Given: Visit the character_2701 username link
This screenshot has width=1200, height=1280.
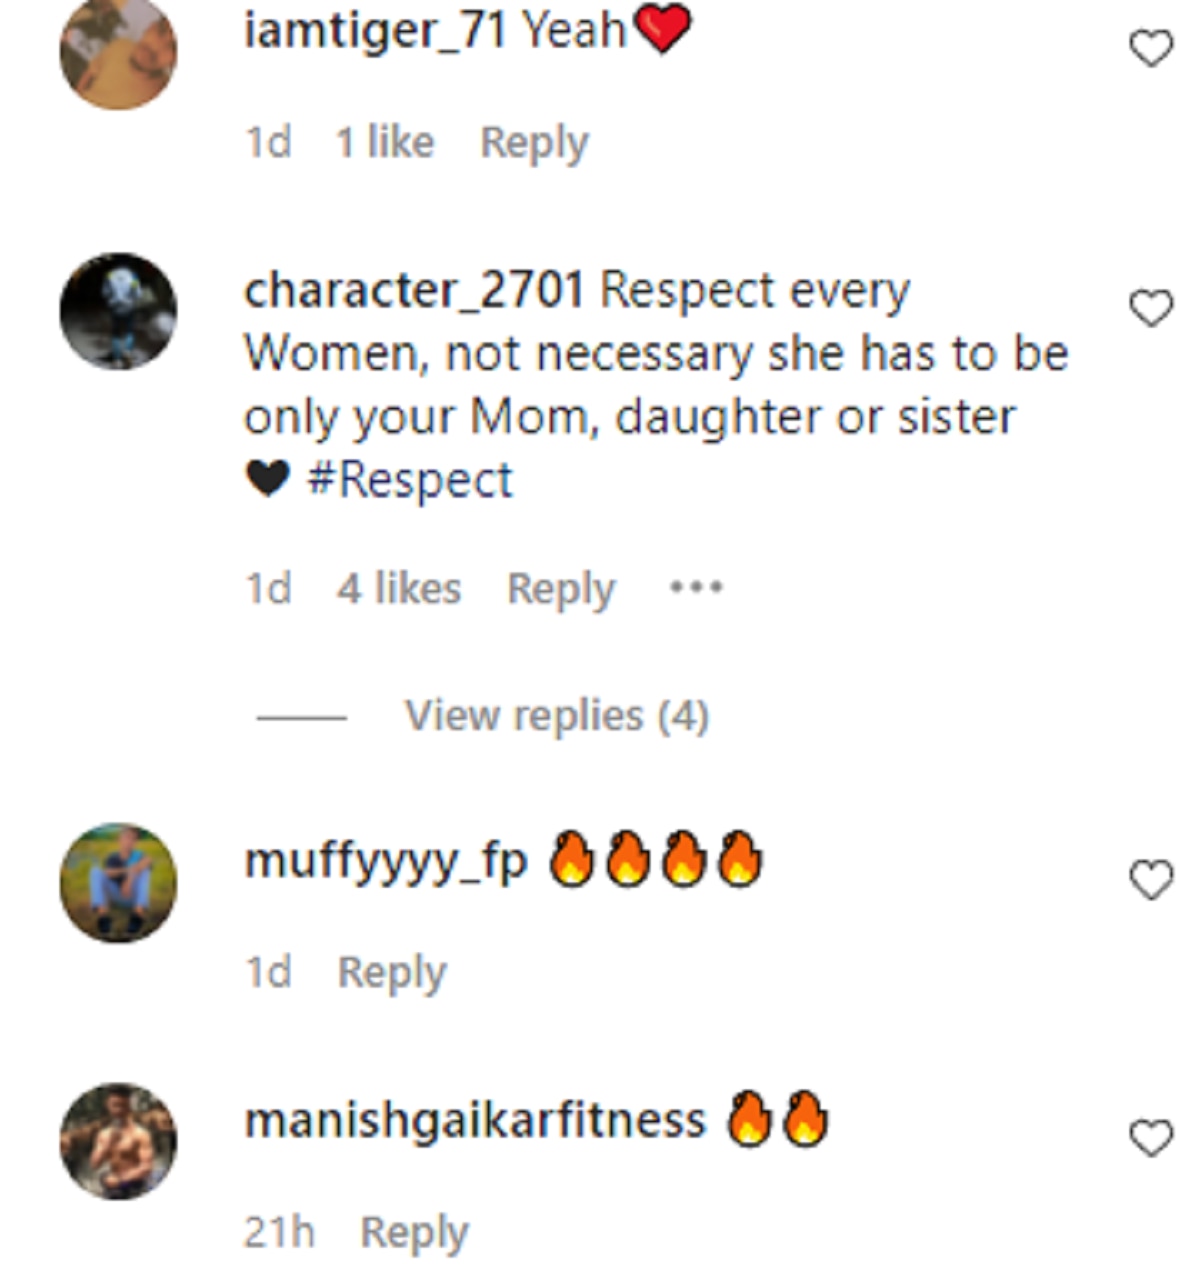Looking at the screenshot, I should 414,291.
